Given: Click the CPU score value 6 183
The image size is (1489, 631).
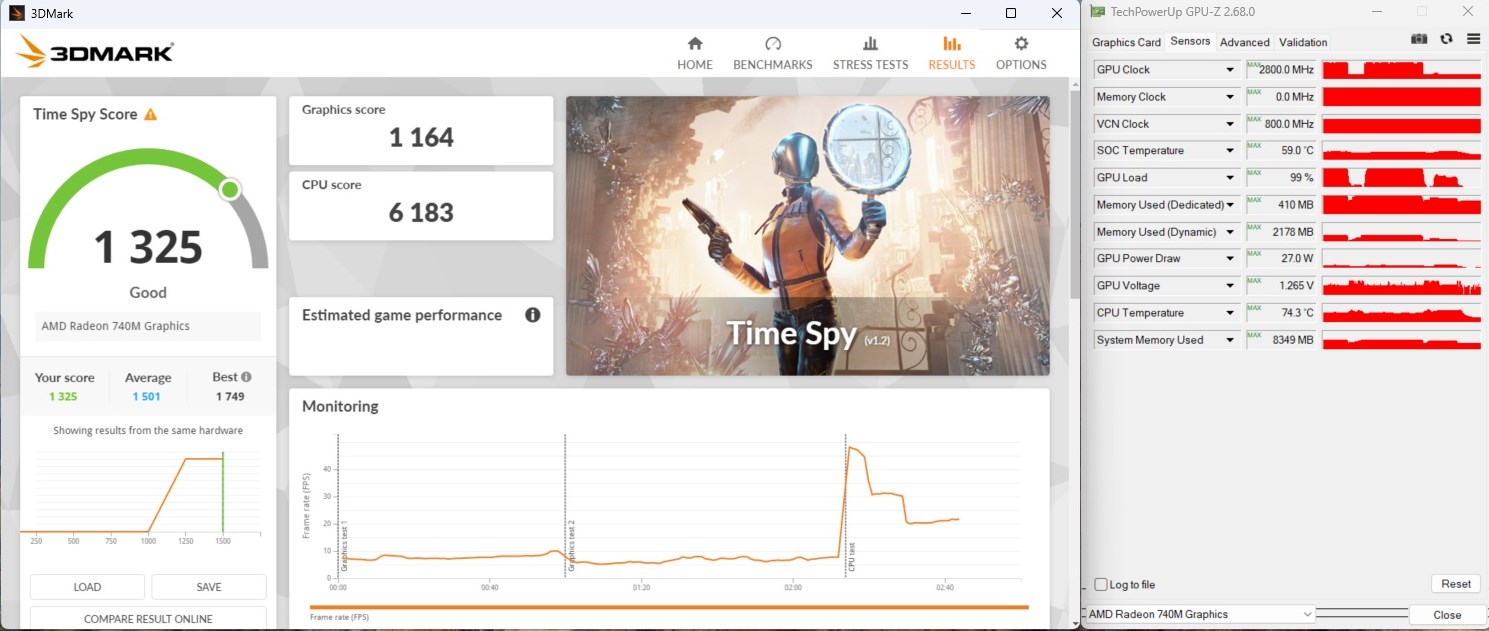Looking at the screenshot, I should (421, 213).
